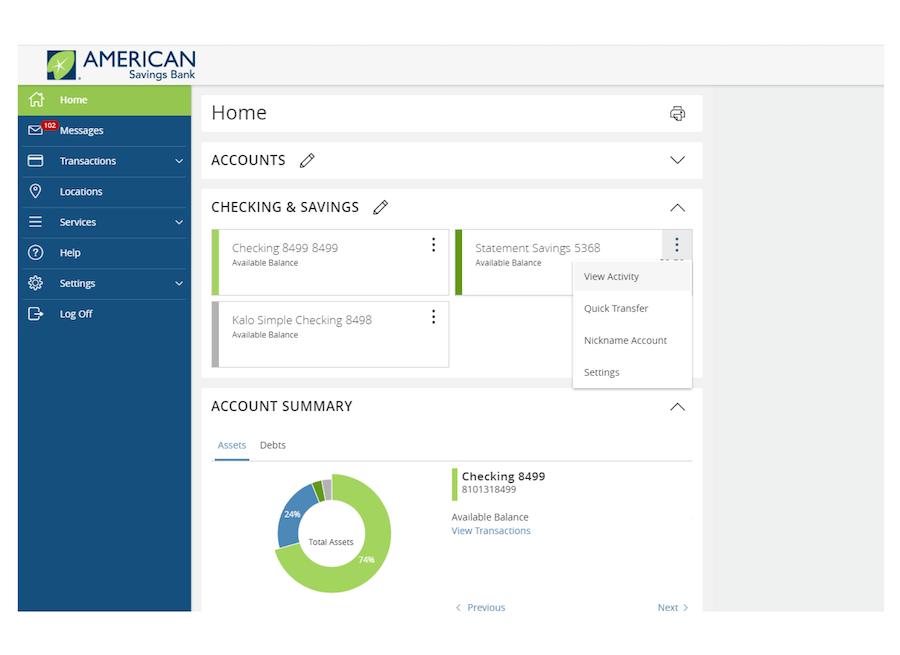Click the Checking 8499 summary heading
The image size is (900, 655).
coord(503,476)
